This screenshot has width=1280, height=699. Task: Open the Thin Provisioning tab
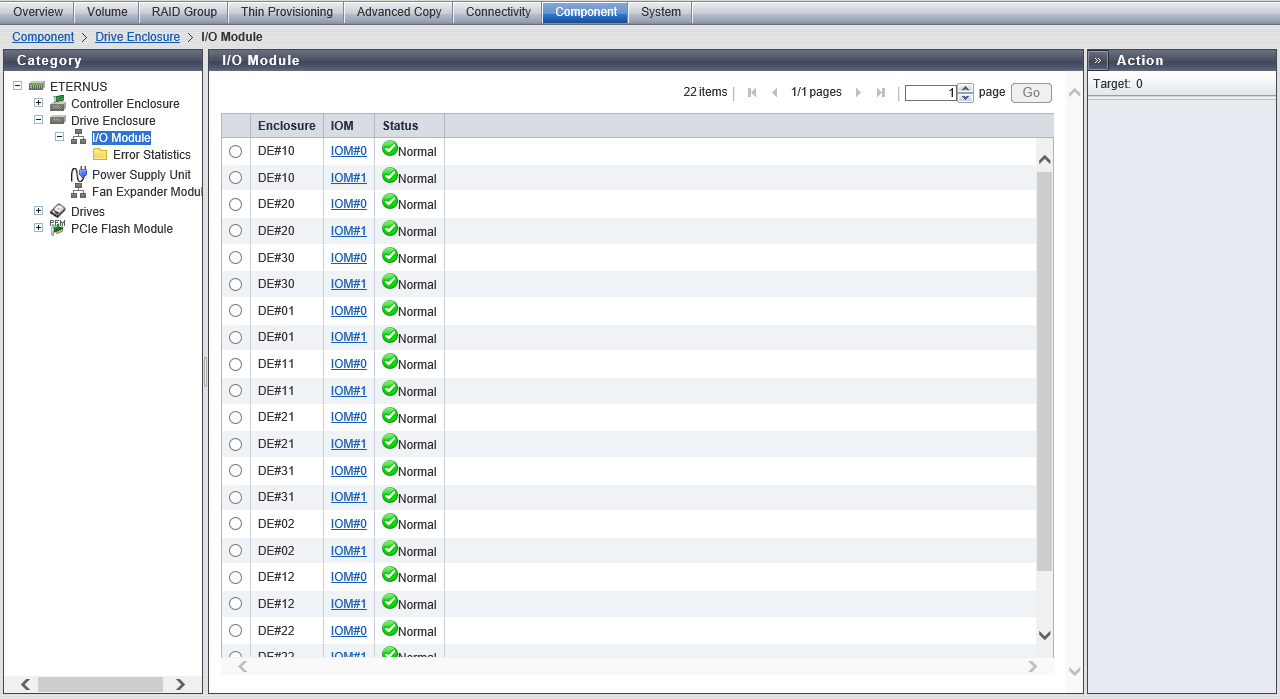coord(287,12)
